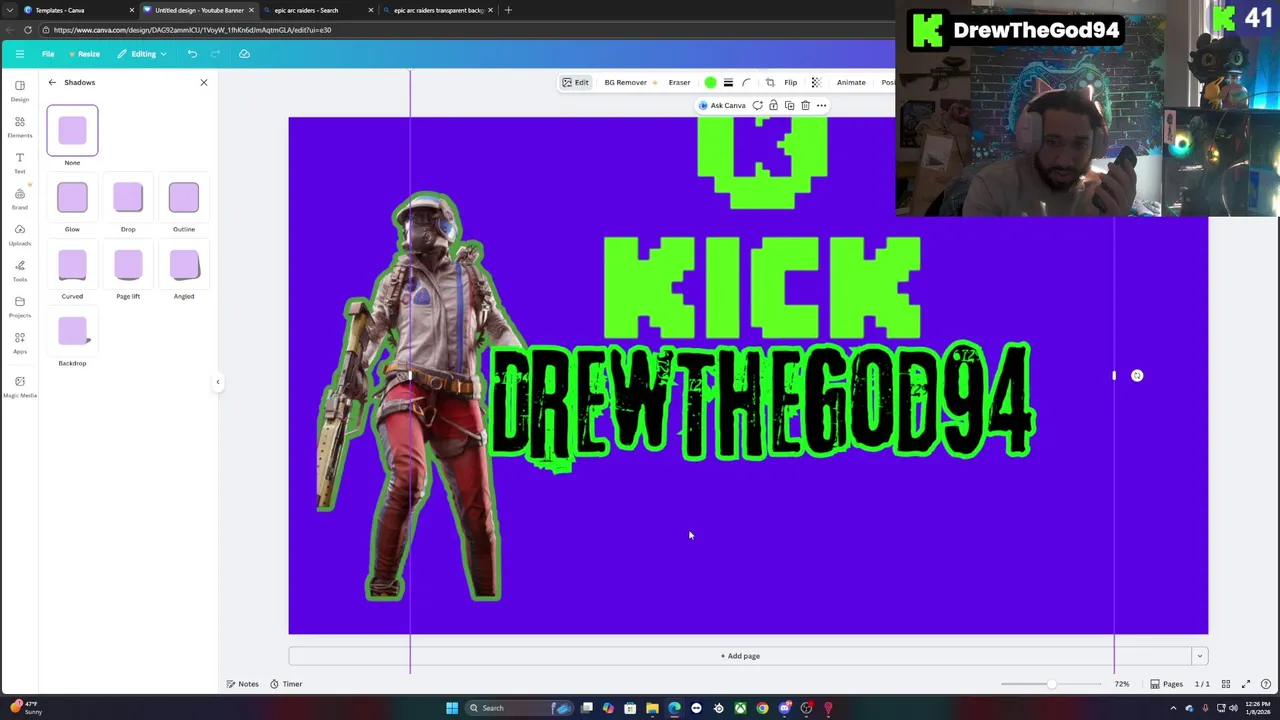Open a new browser tab
The height and width of the screenshot is (720, 1280).
[508, 10]
